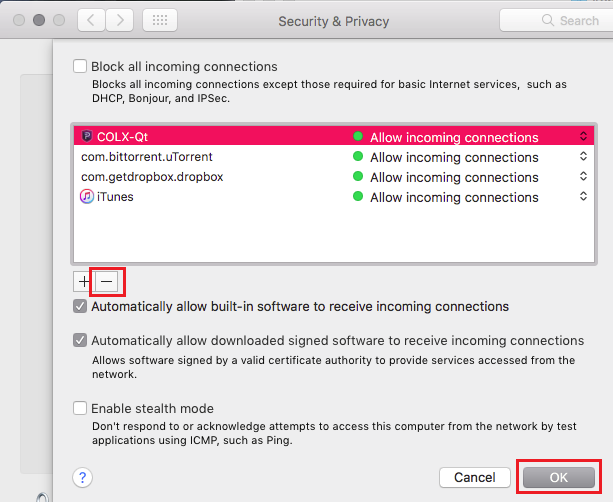This screenshot has width=613, height=502.
Task: Toggle automatically allow downloaded signed software
Action: pyautogui.click(x=80, y=341)
